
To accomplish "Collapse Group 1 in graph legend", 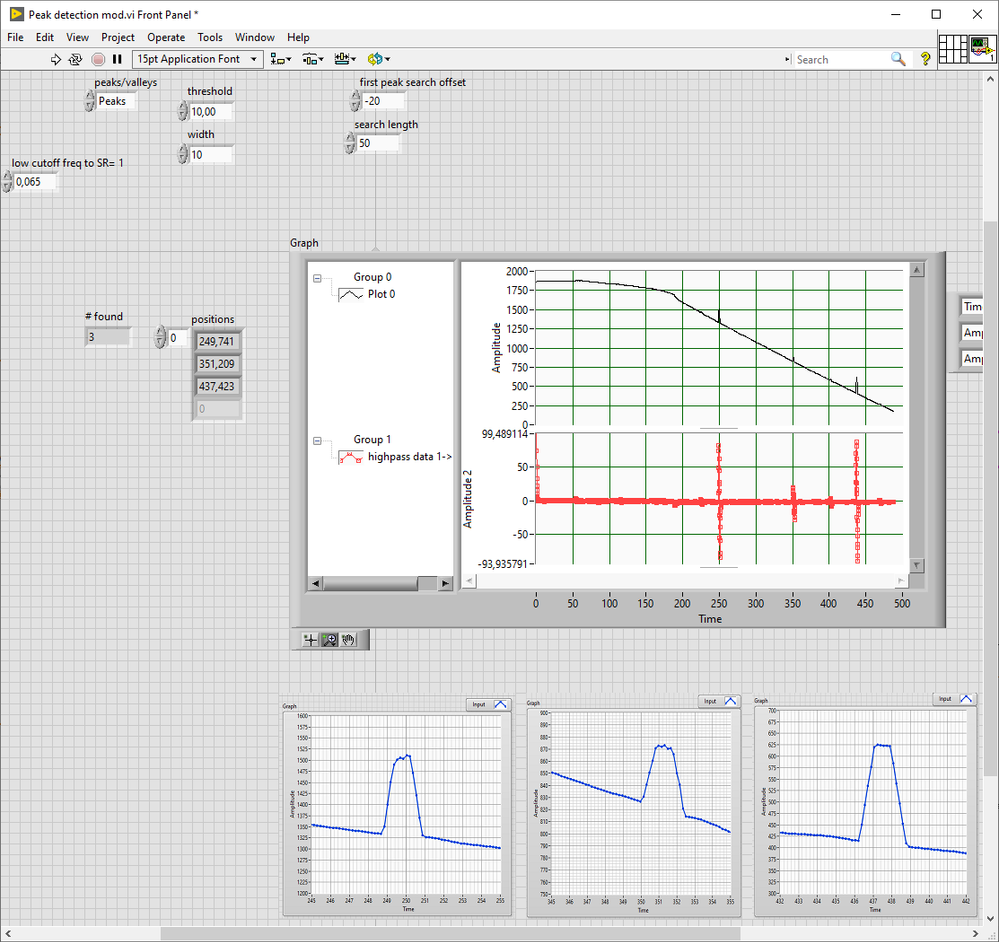I will pyautogui.click(x=317, y=441).
